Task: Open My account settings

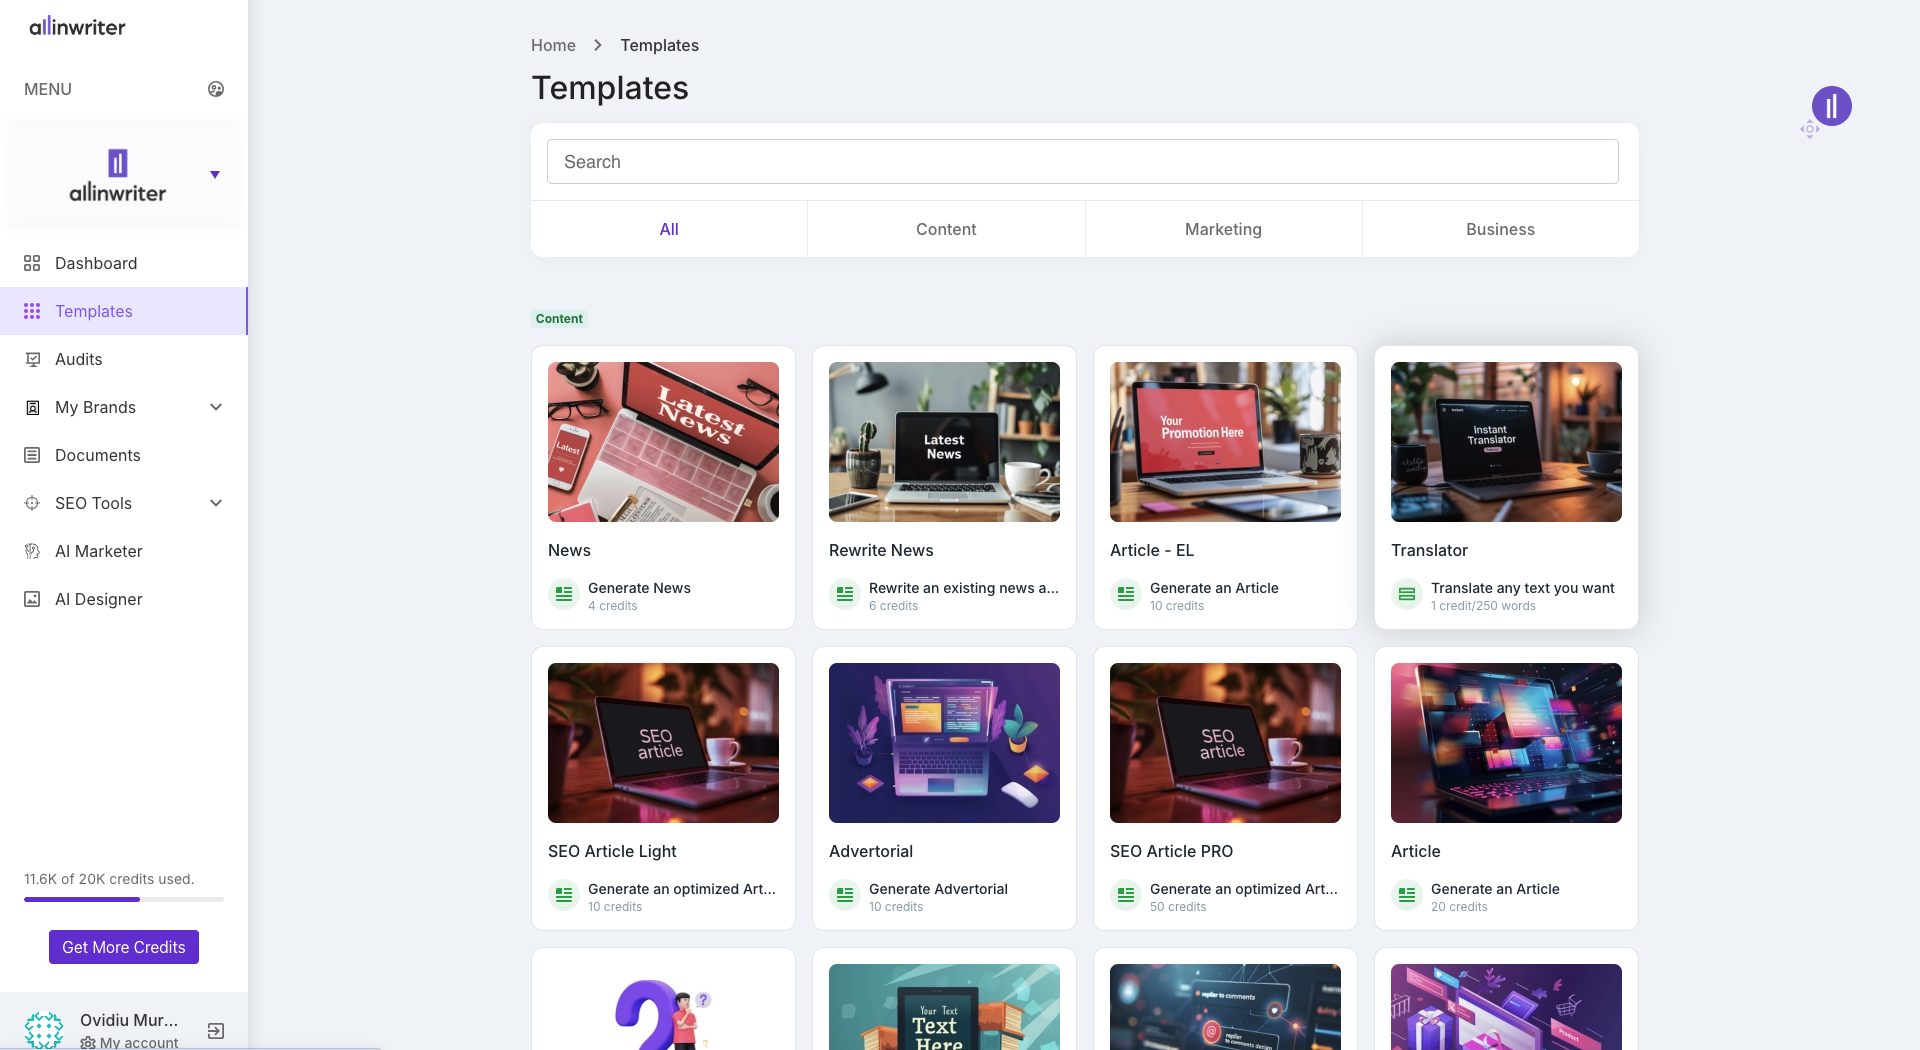Action: pyautogui.click(x=138, y=1042)
